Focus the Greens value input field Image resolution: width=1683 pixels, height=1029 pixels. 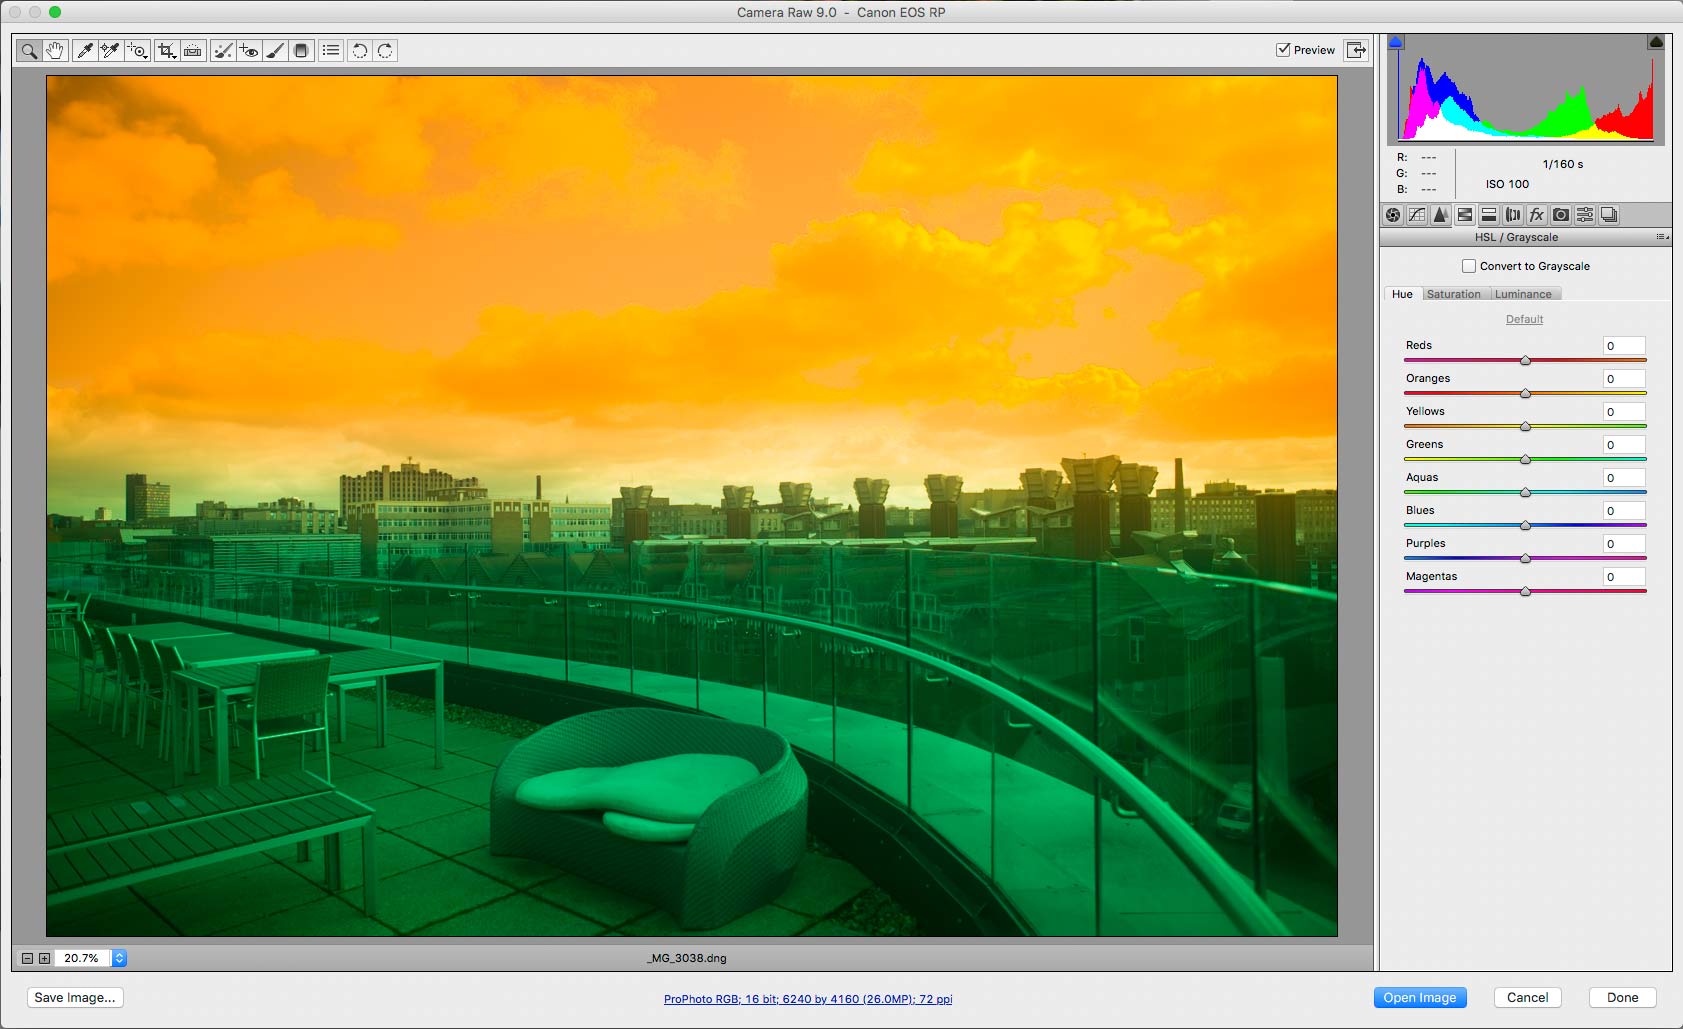point(1624,445)
